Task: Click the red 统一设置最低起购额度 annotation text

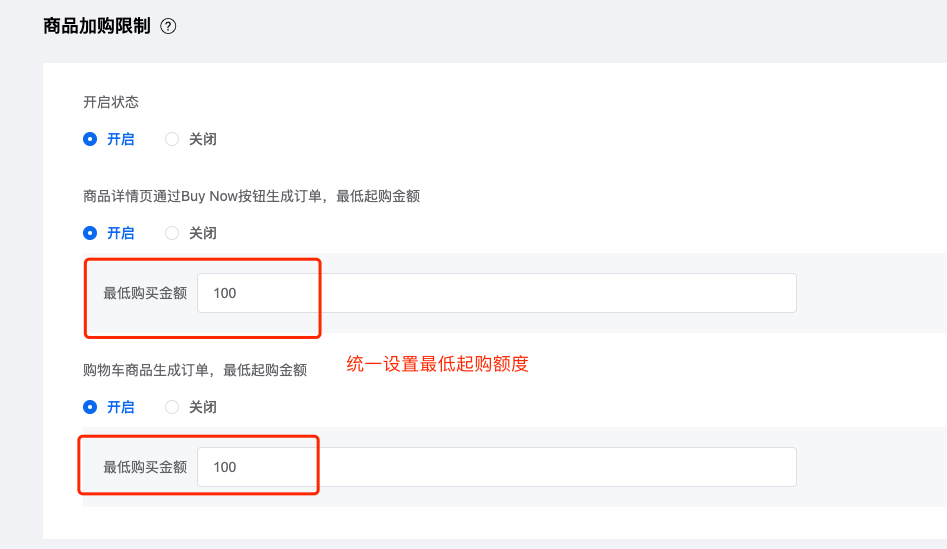Action: point(437,364)
